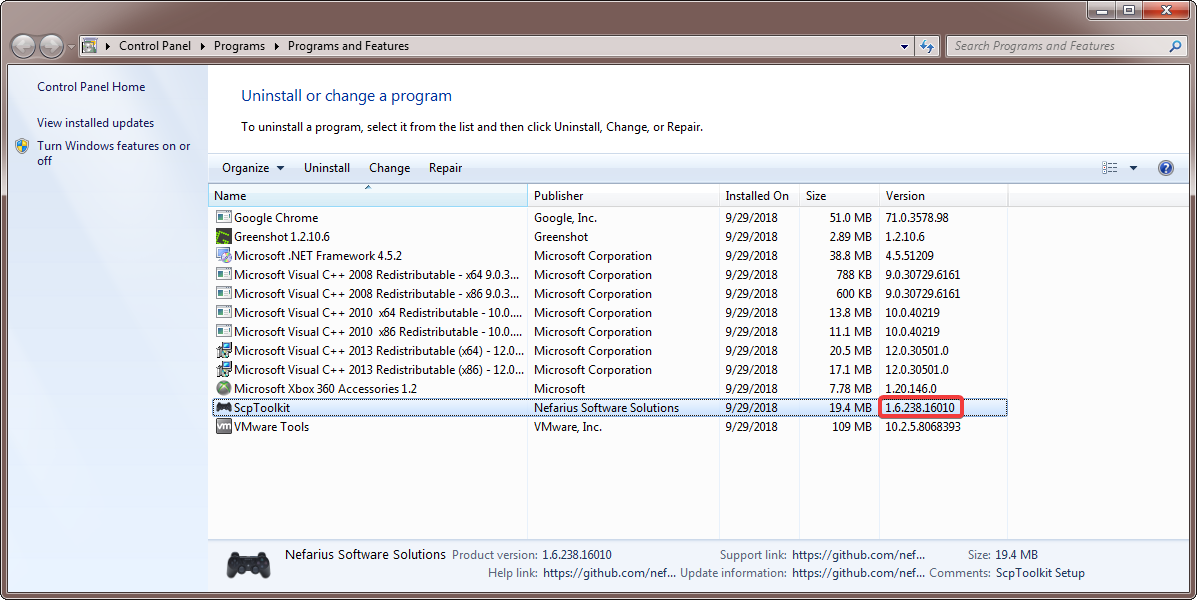Sort by the Version column header
Screen dimensions: 1197x600
(944, 196)
